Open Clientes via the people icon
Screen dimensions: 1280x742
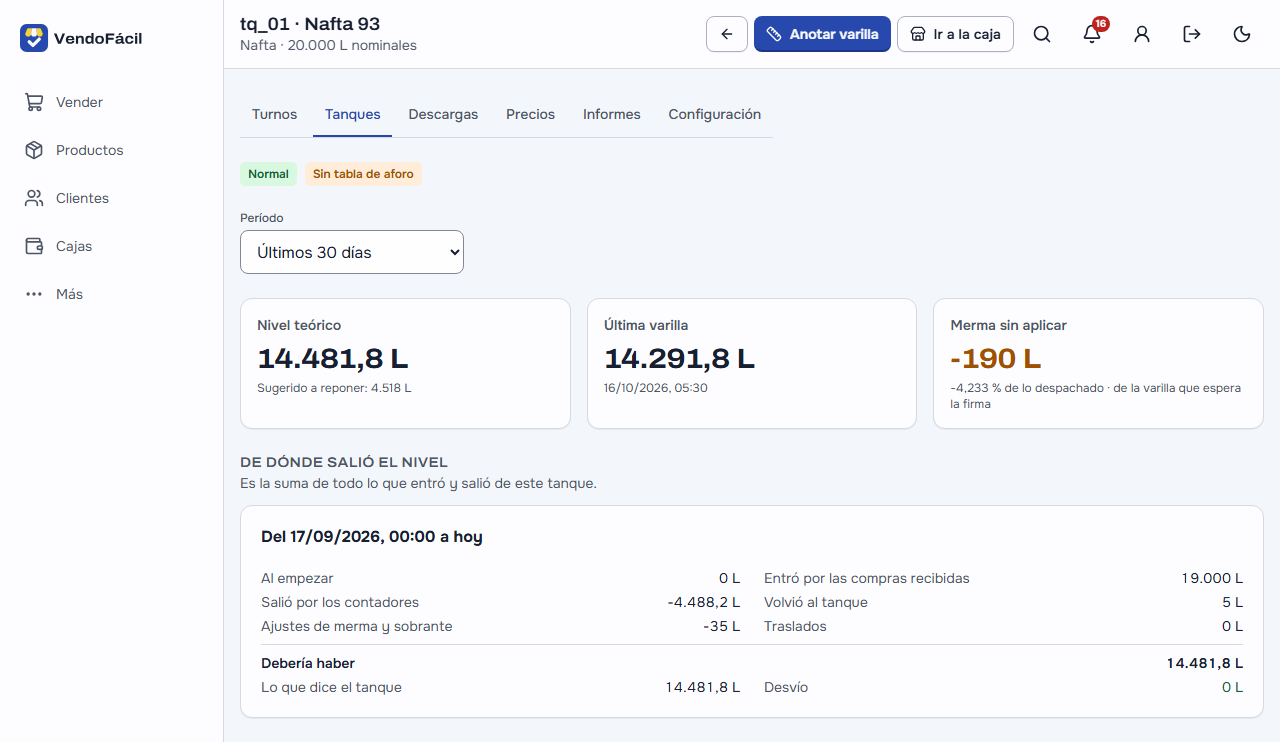click(x=34, y=198)
